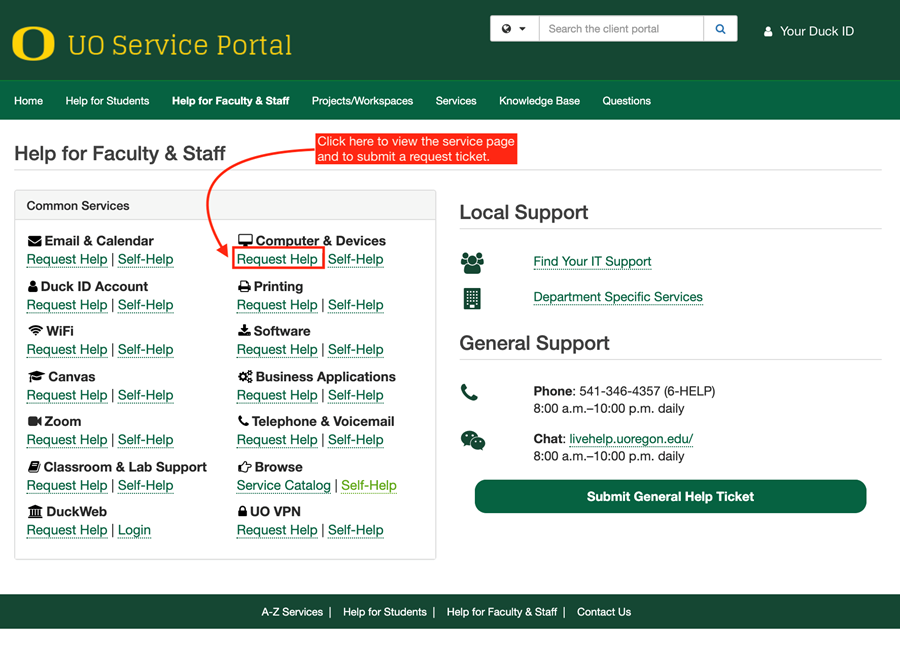
Task: Open the Projects/Workspaces menu item
Action: [362, 100]
